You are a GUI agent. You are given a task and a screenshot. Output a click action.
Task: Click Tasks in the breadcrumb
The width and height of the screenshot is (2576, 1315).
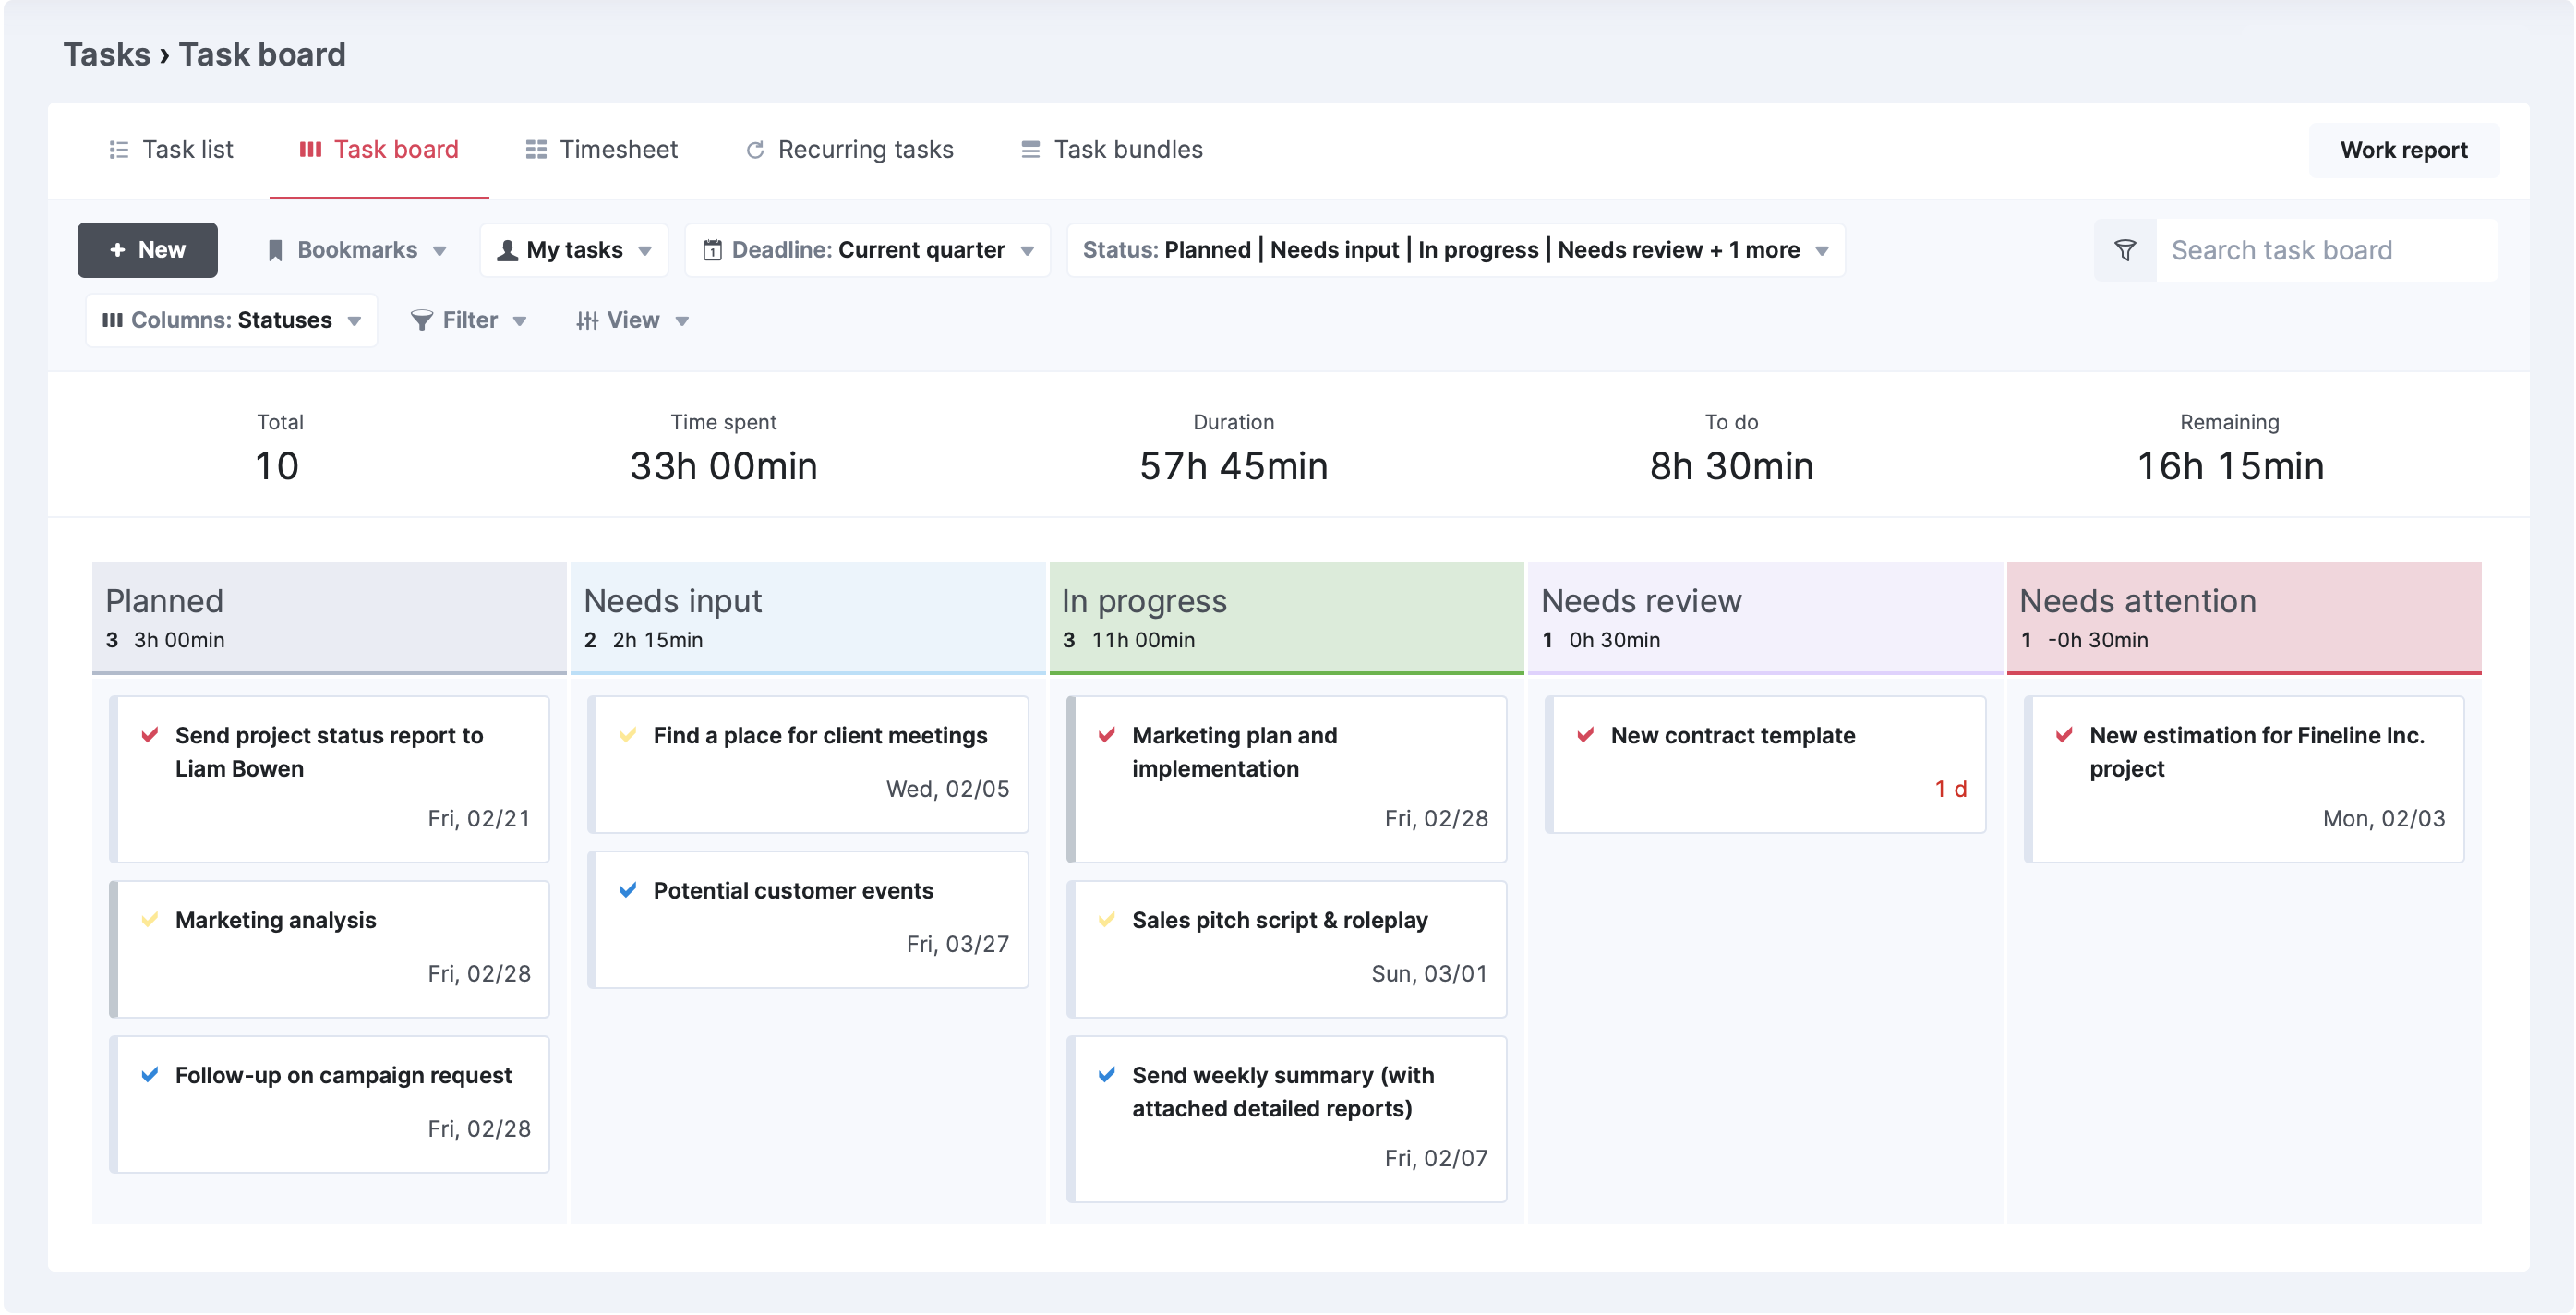click(x=107, y=54)
